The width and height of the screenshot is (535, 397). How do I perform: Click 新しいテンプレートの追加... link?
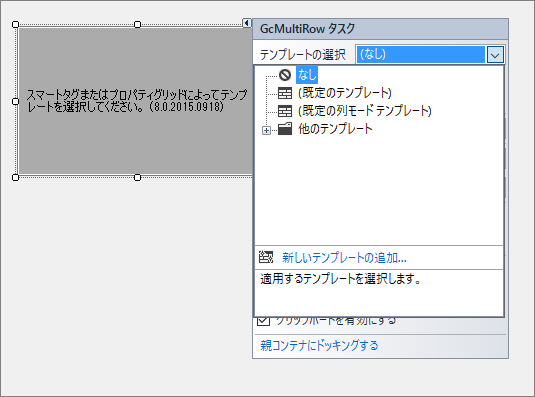[x=344, y=258]
